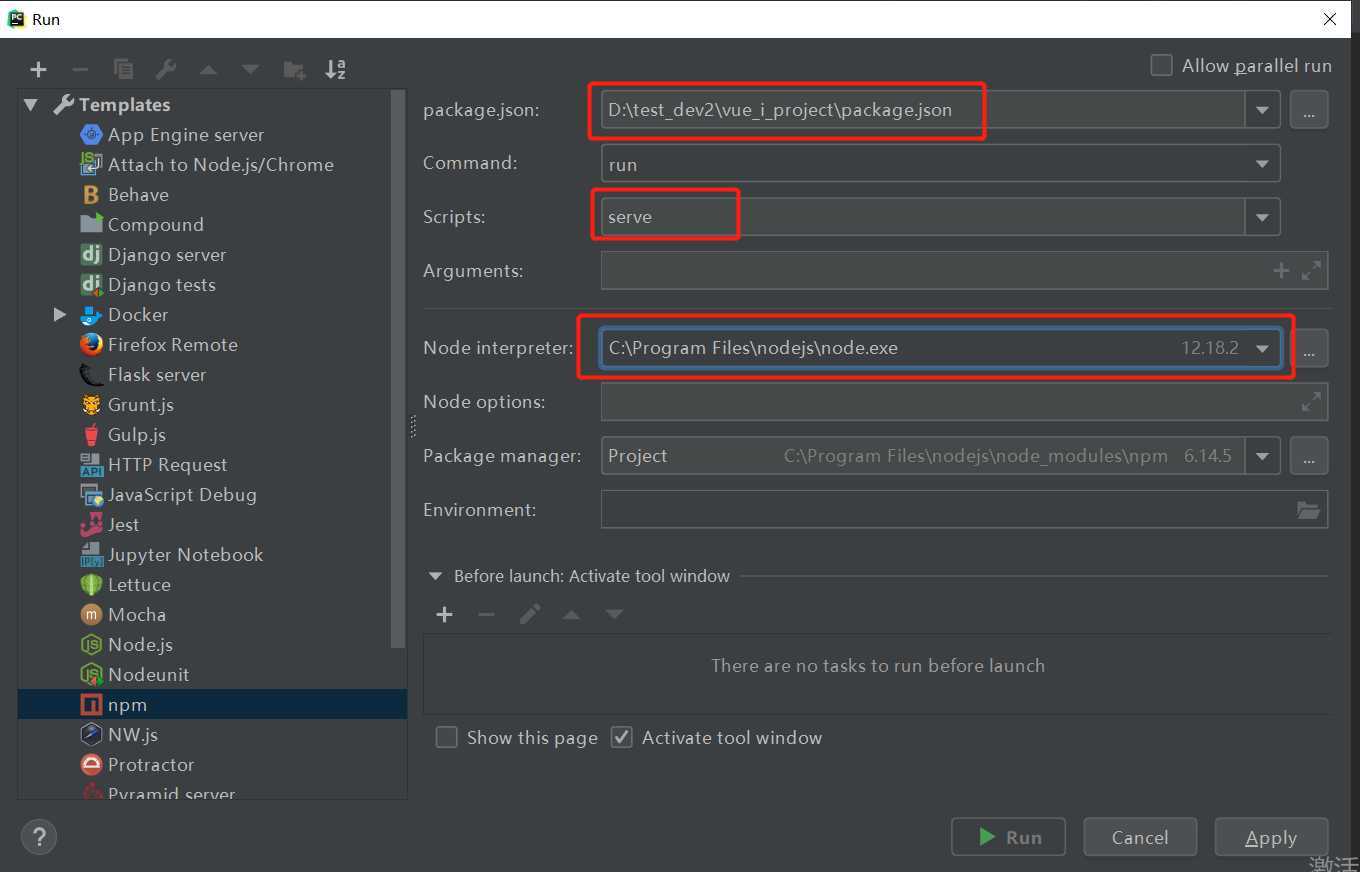Viewport: 1360px width, 872px height.
Task: Browse for package.json with ellipsis button
Action: [x=1308, y=110]
